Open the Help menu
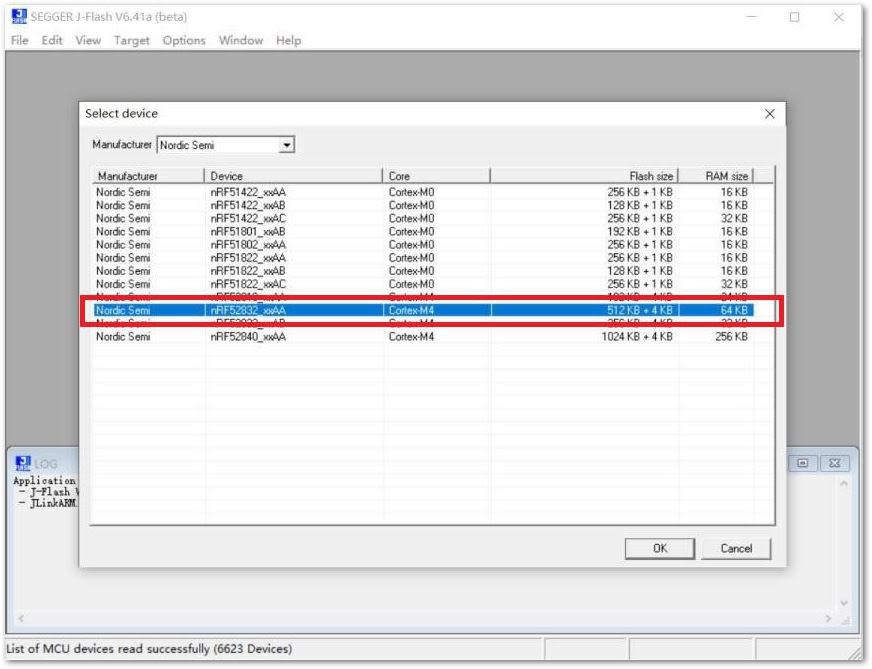 [289, 41]
